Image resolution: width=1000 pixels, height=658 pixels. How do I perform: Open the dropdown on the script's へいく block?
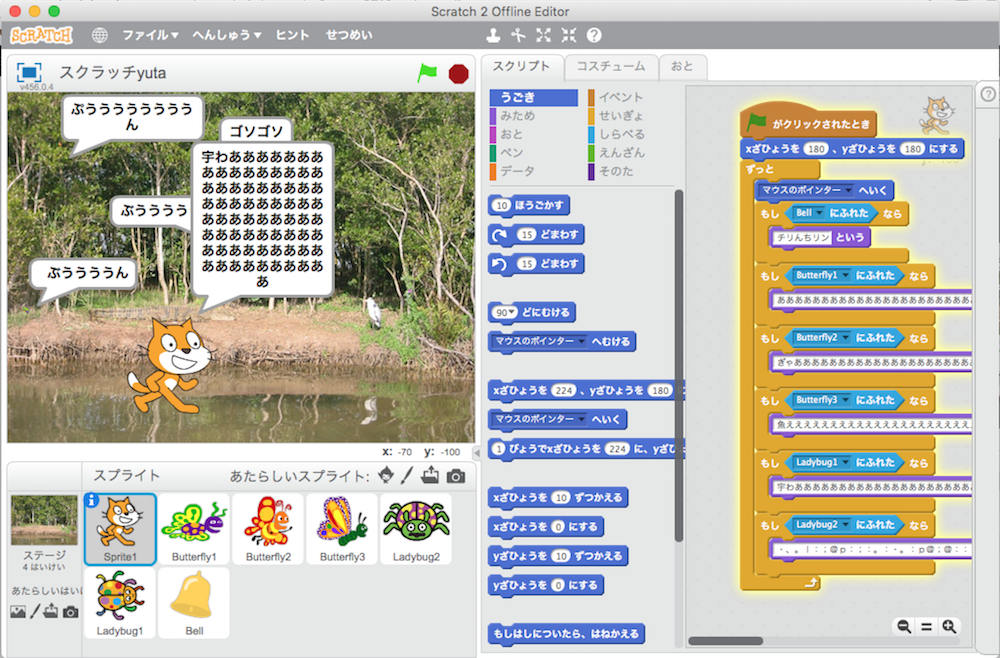click(x=807, y=190)
